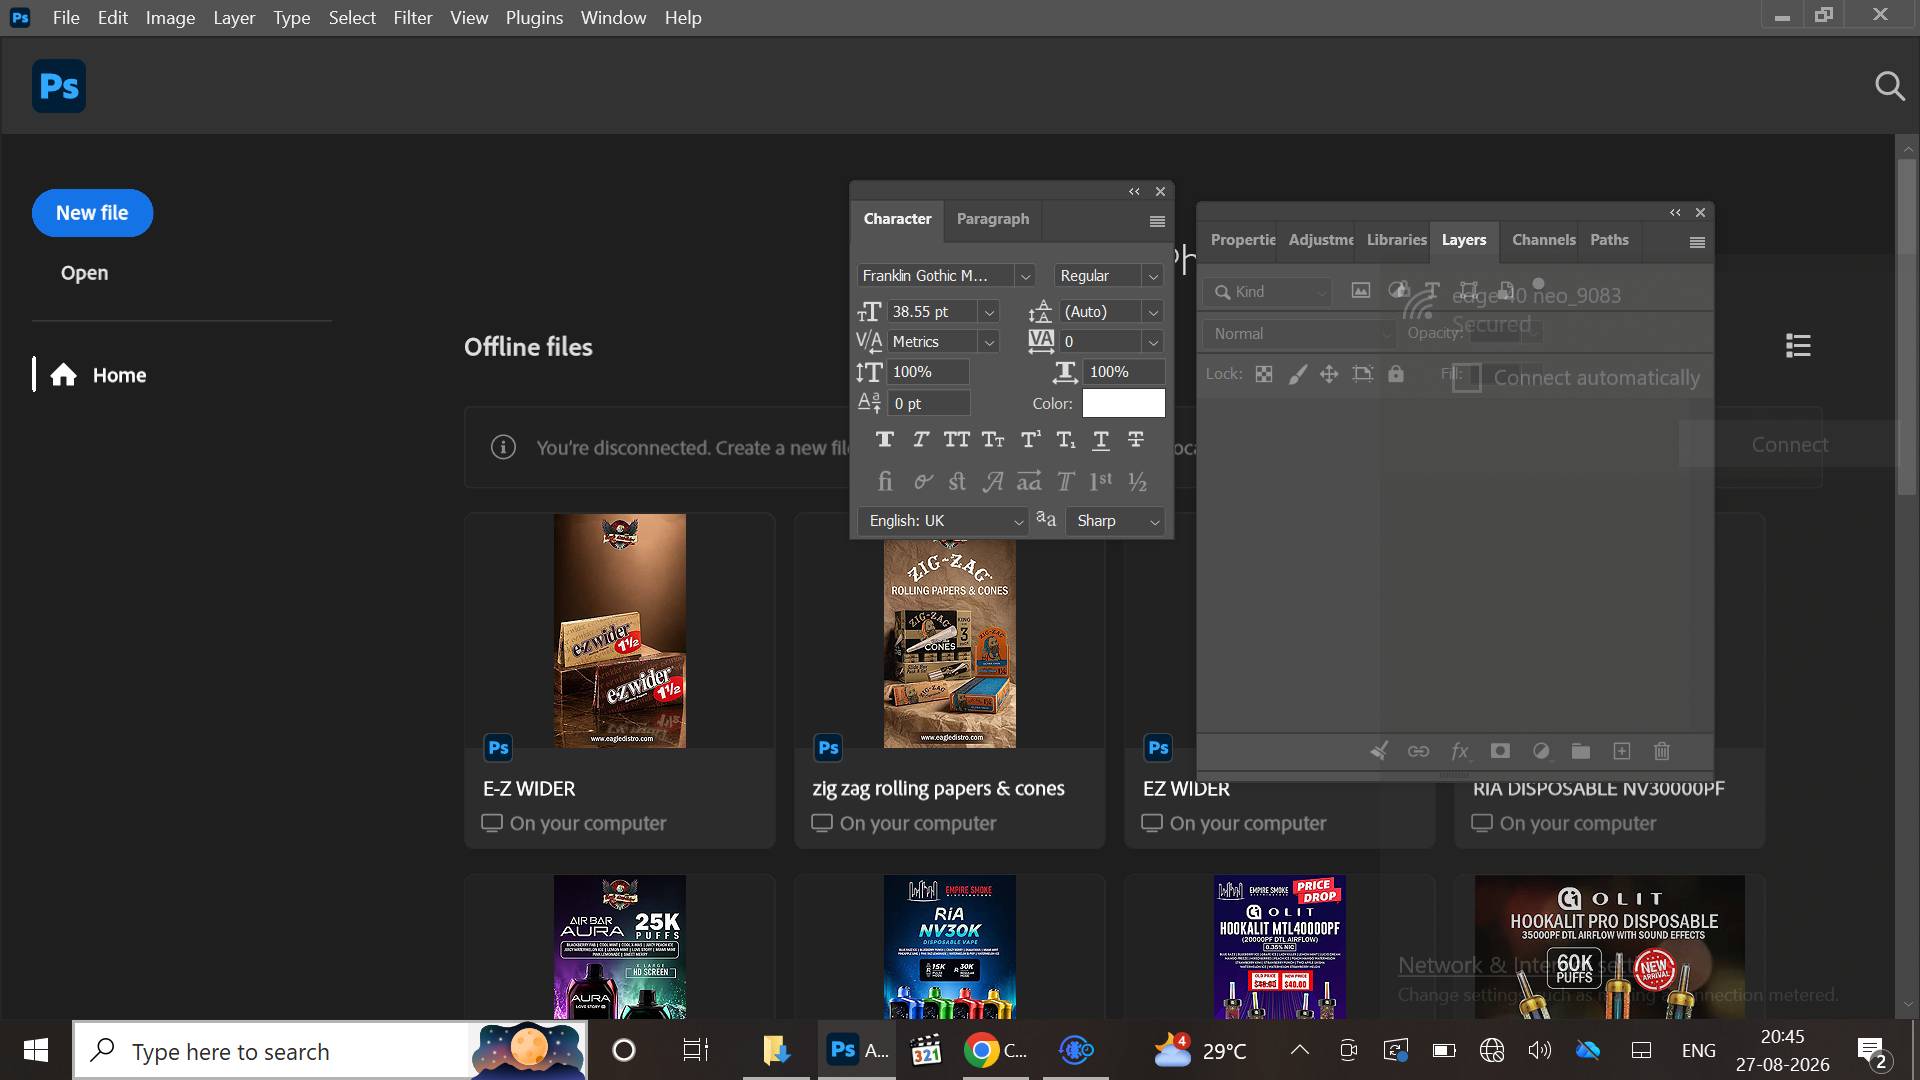Expand the font size dropdown
Screen dimensions: 1920x1080
coord(989,312)
